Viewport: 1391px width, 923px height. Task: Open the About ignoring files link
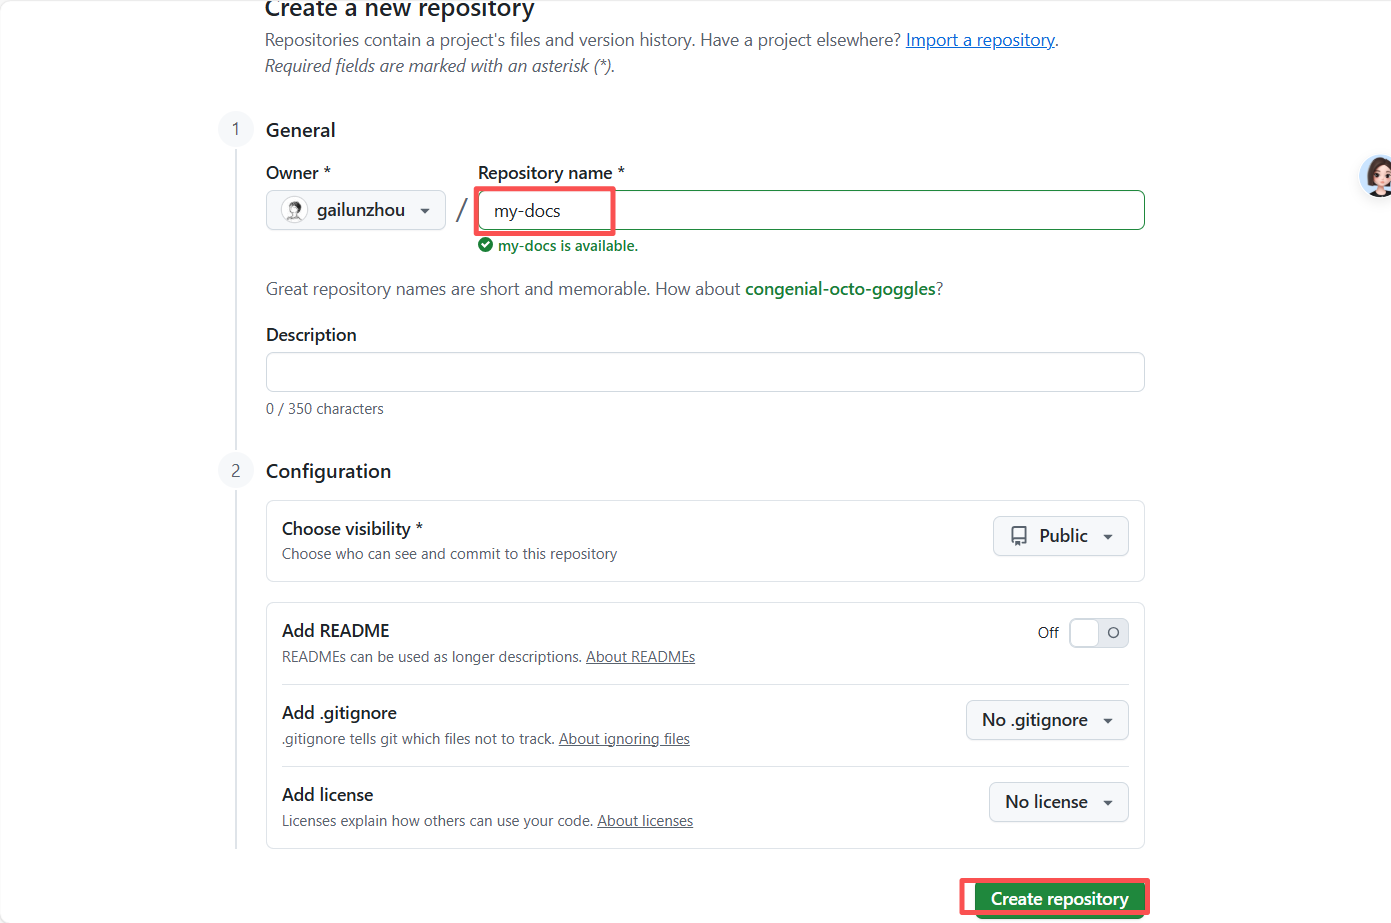(x=624, y=739)
